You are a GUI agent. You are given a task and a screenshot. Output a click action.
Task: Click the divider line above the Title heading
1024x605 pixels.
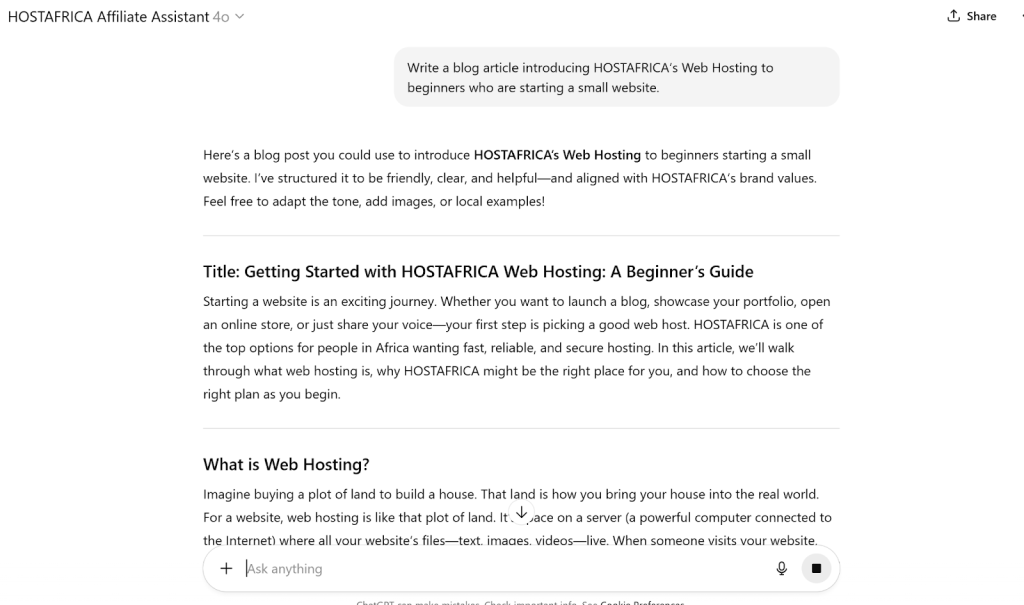click(x=521, y=235)
